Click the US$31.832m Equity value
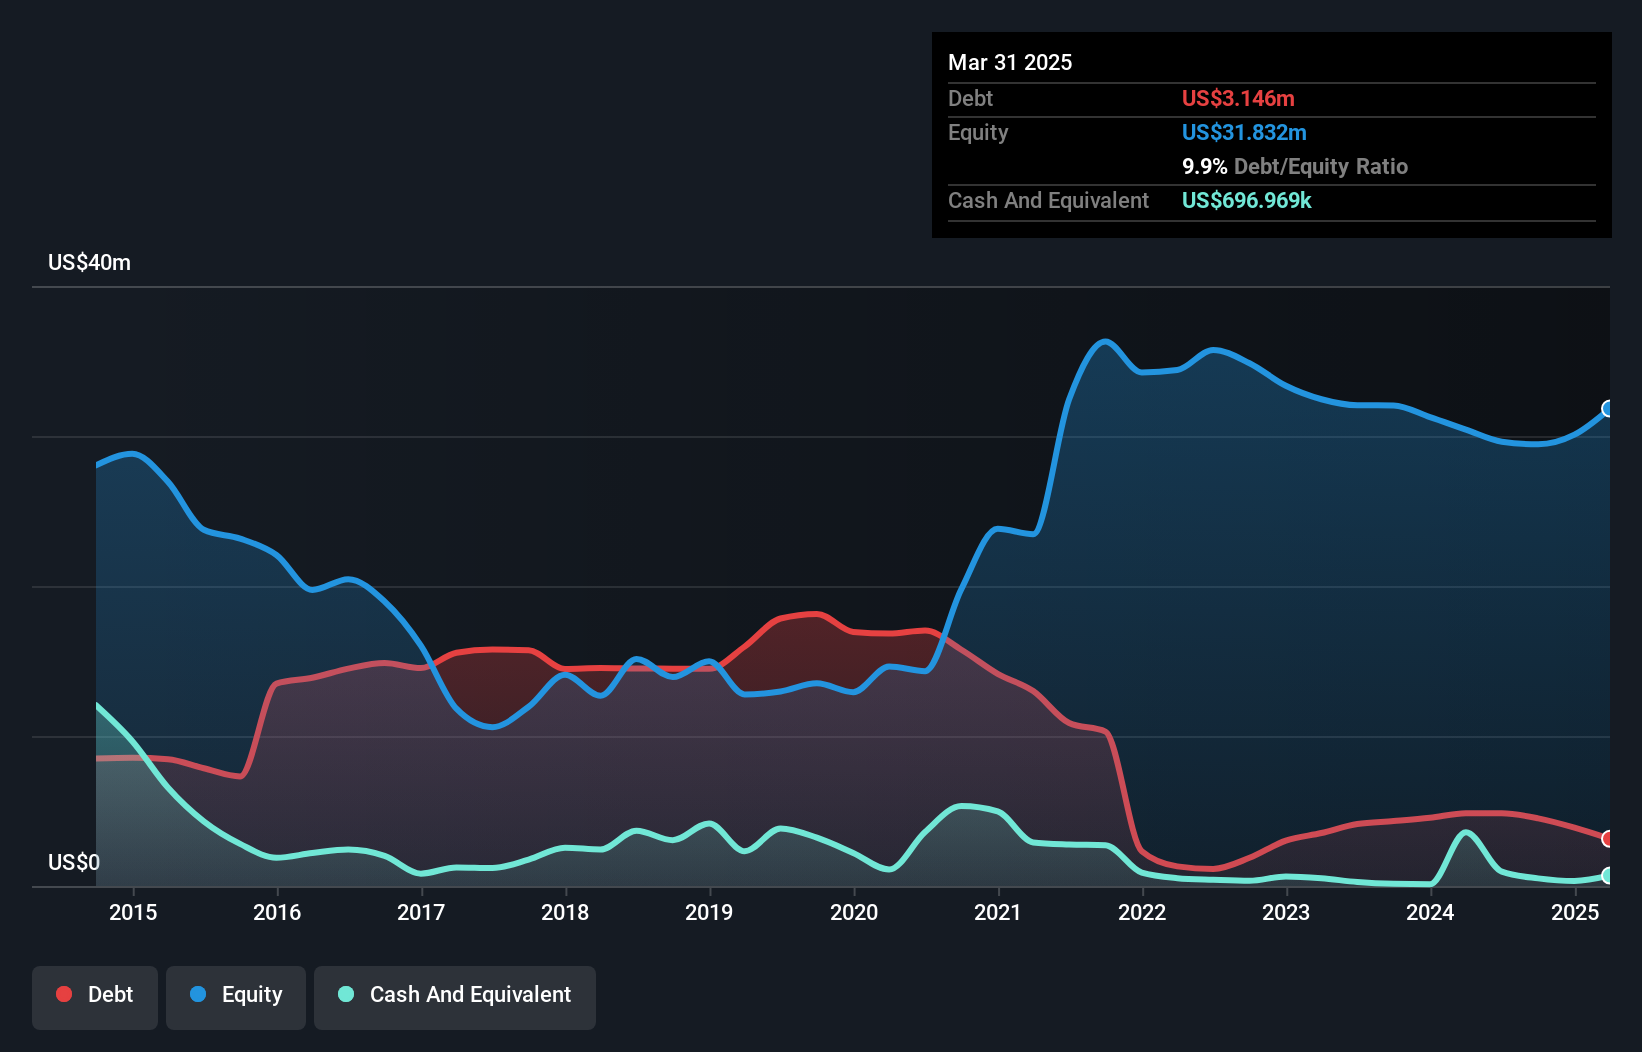1642x1052 pixels. [x=1243, y=132]
